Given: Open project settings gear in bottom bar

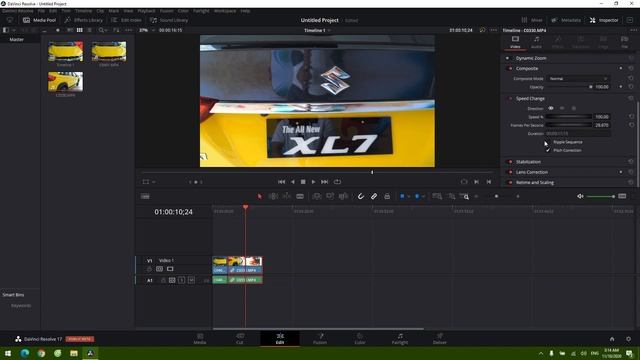Looking at the screenshot, I should pyautogui.click(x=628, y=339).
